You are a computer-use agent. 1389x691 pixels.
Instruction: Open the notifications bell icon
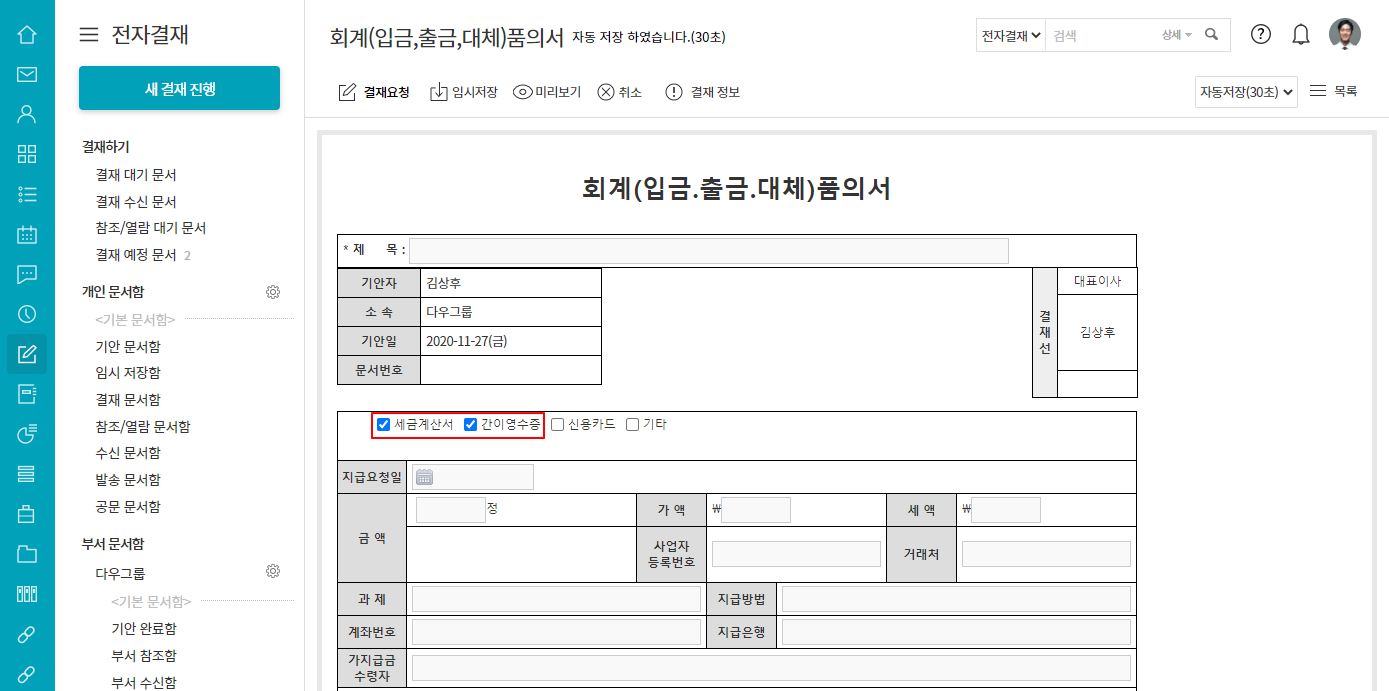tap(1301, 35)
